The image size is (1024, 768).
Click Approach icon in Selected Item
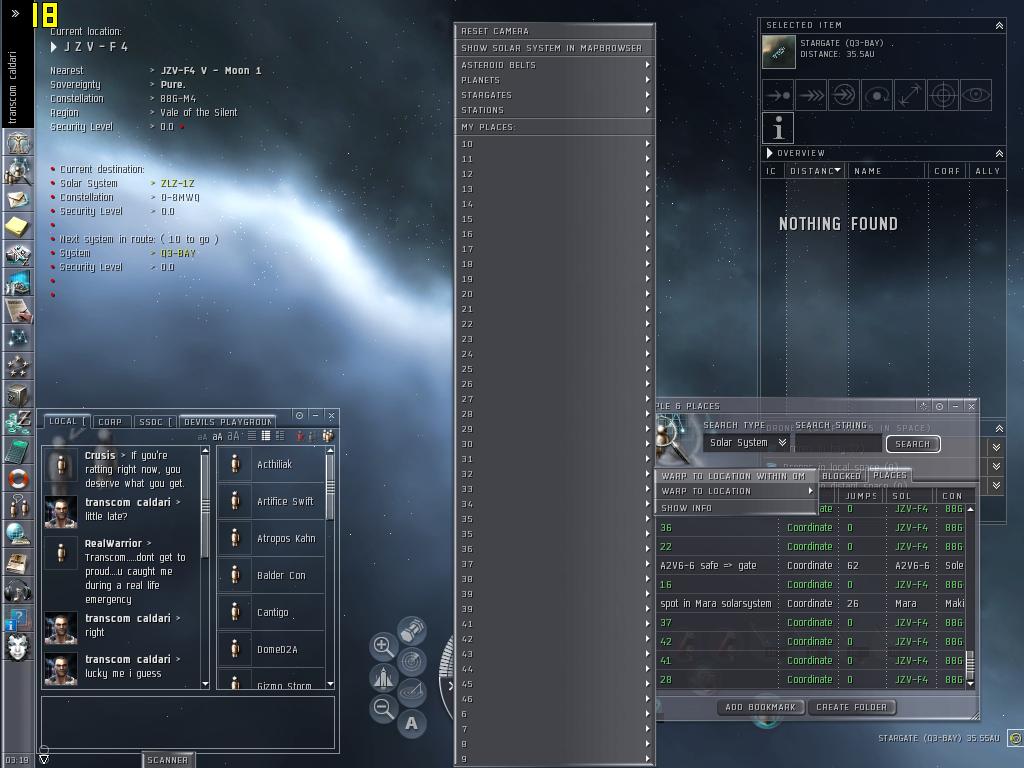[x=778, y=95]
